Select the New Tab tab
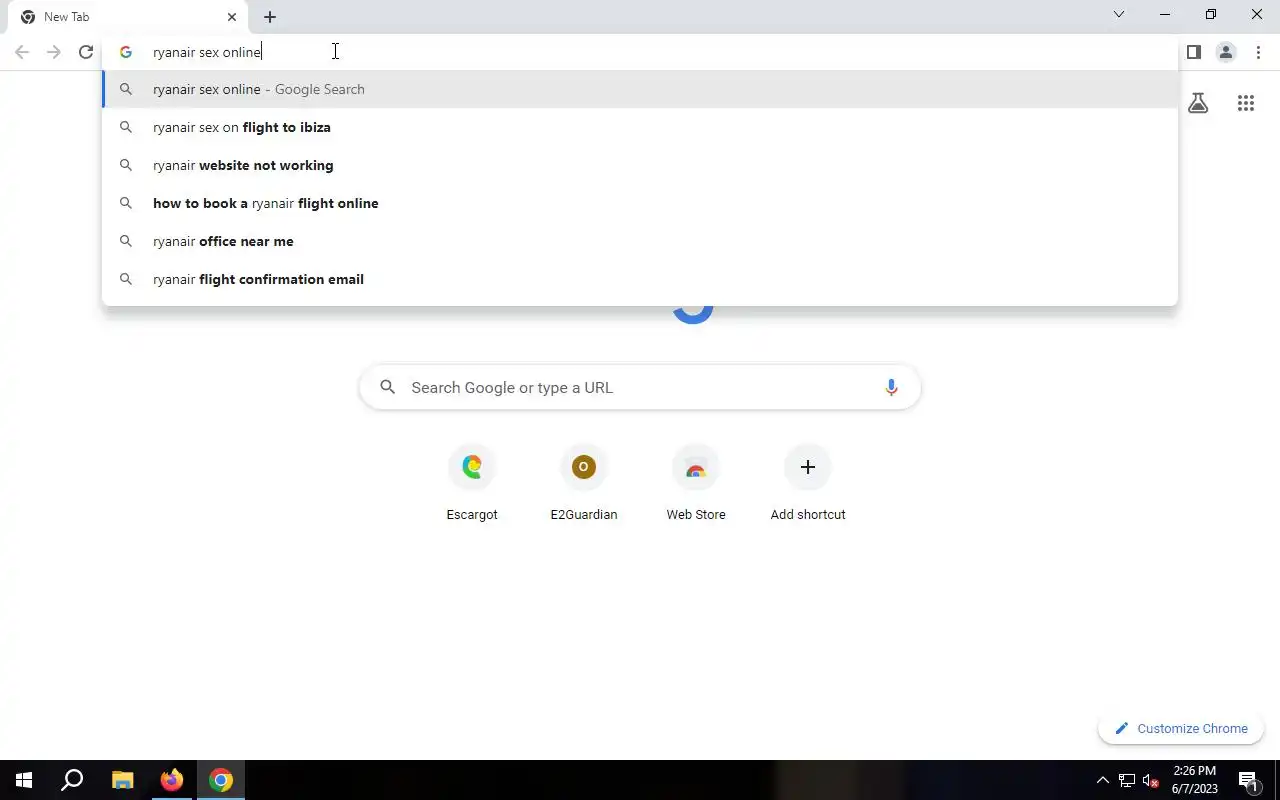 (x=130, y=17)
